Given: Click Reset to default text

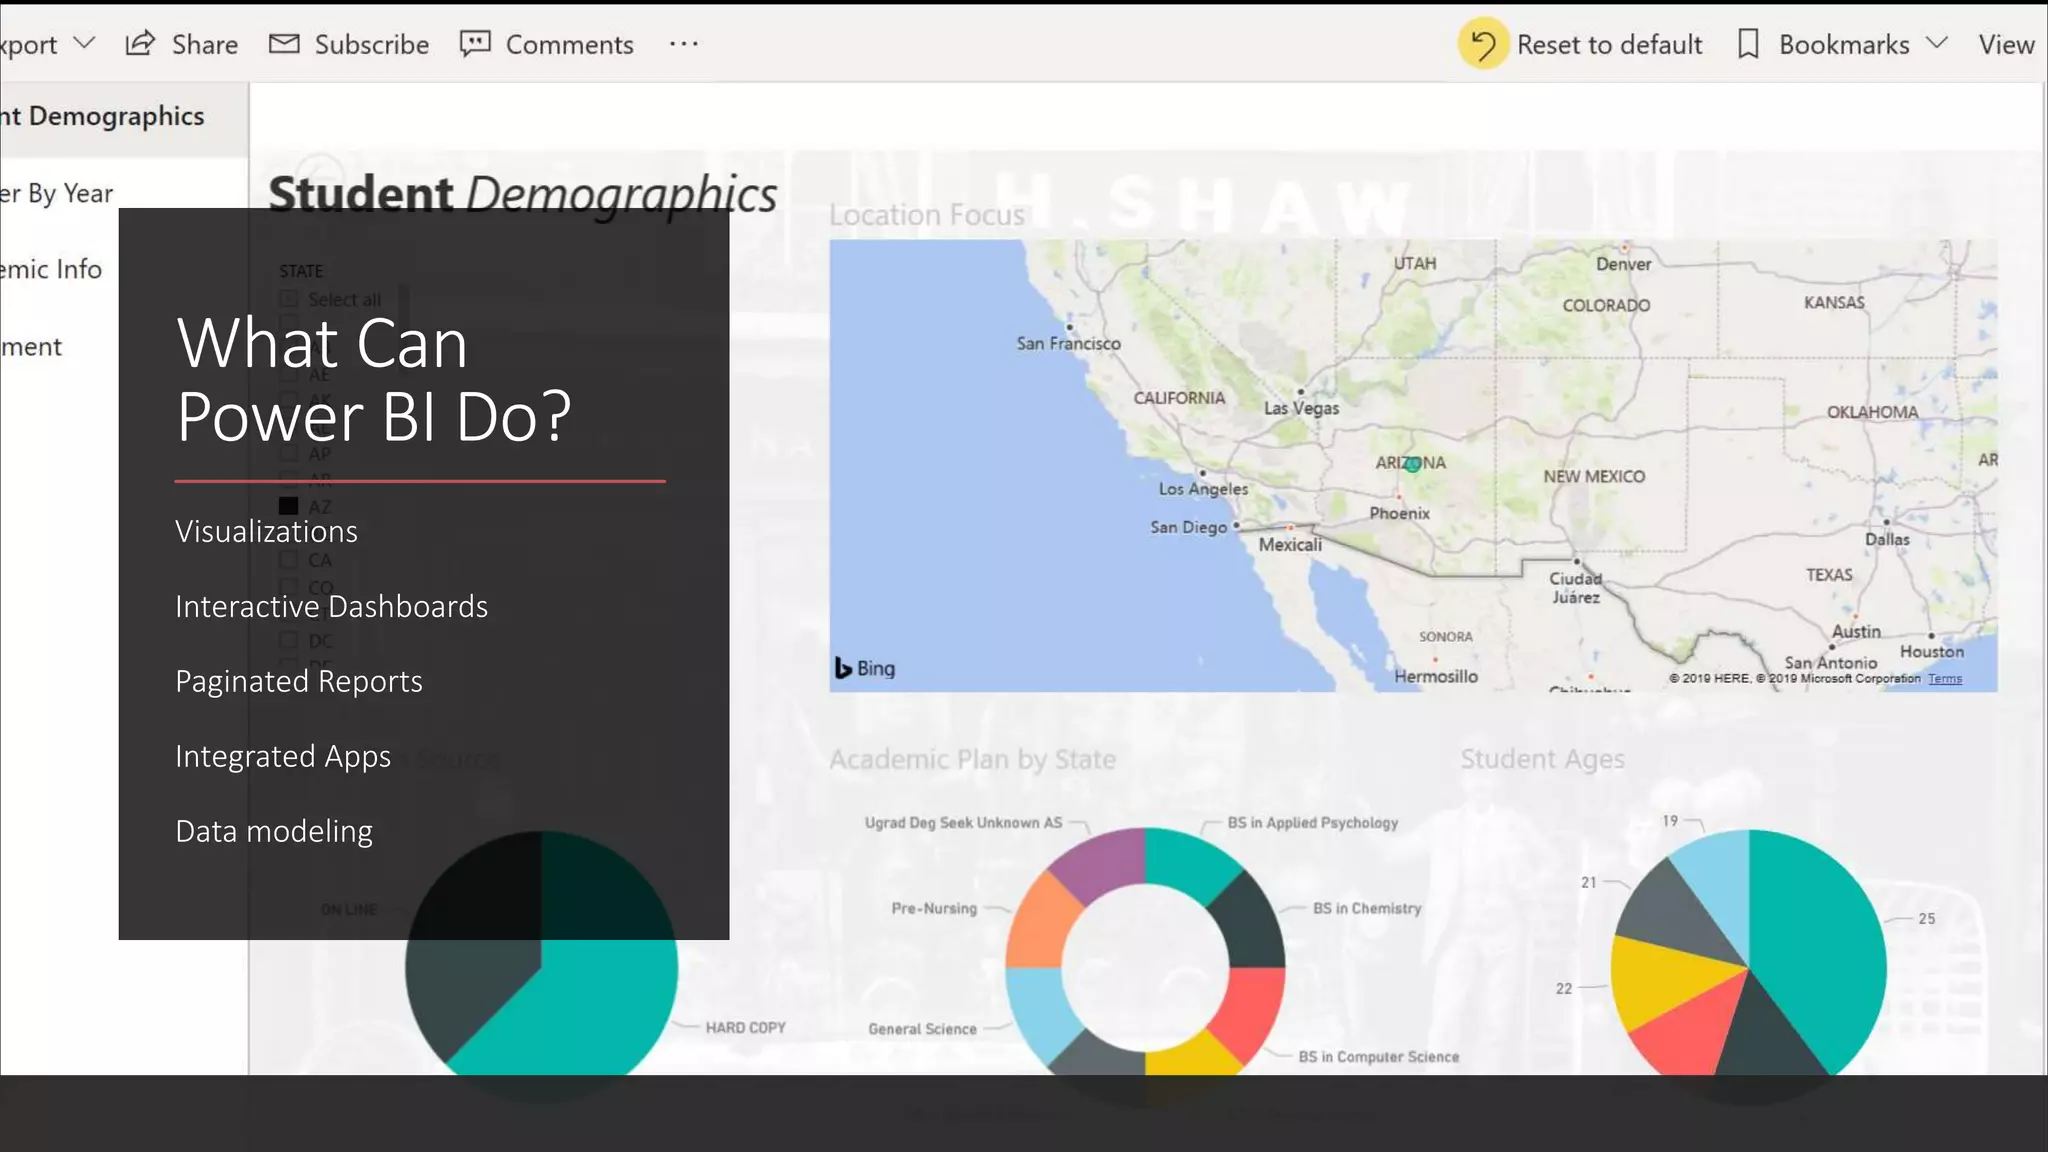Looking at the screenshot, I should click(x=1609, y=44).
